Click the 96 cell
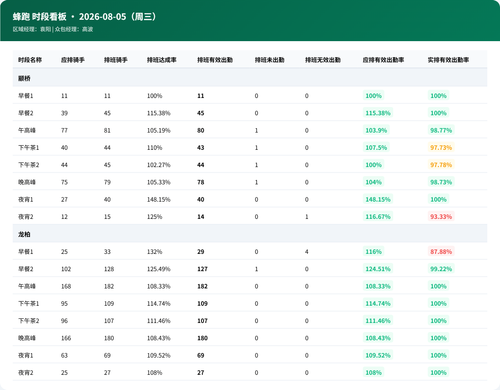 pyautogui.click(x=64, y=321)
